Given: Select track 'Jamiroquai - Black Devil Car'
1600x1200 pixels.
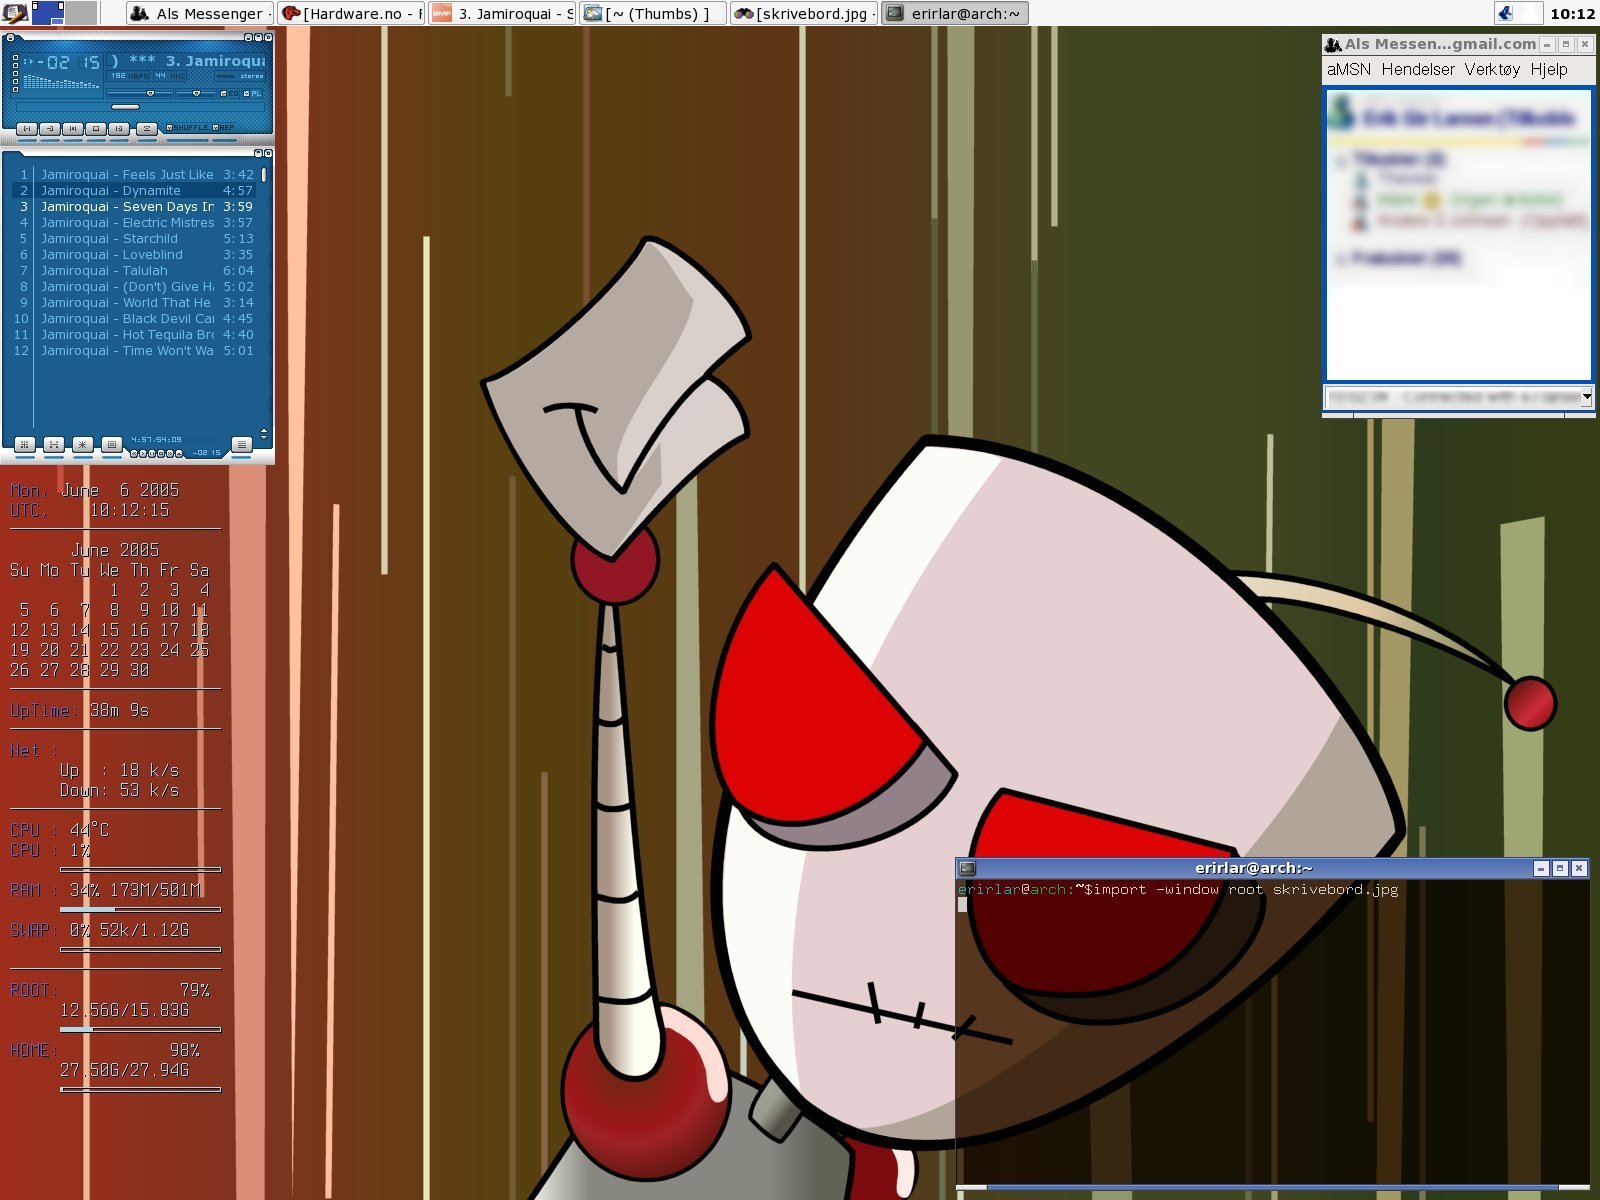Looking at the screenshot, I should (133, 318).
